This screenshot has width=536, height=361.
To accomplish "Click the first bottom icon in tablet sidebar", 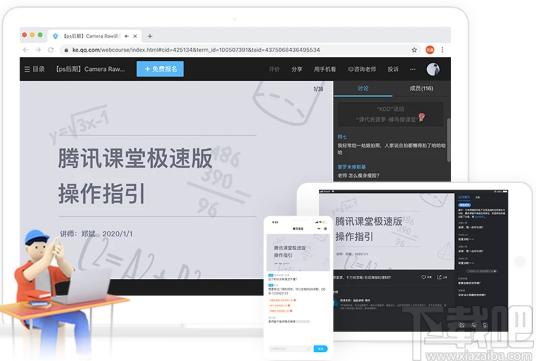I will point(462,325).
